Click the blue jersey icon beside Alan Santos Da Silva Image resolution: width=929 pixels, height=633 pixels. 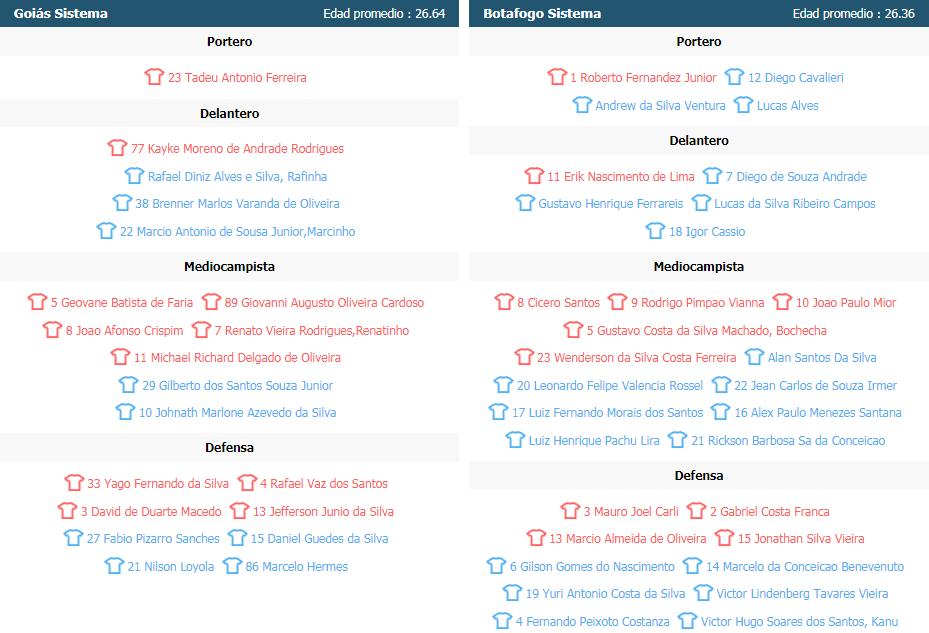(754, 357)
